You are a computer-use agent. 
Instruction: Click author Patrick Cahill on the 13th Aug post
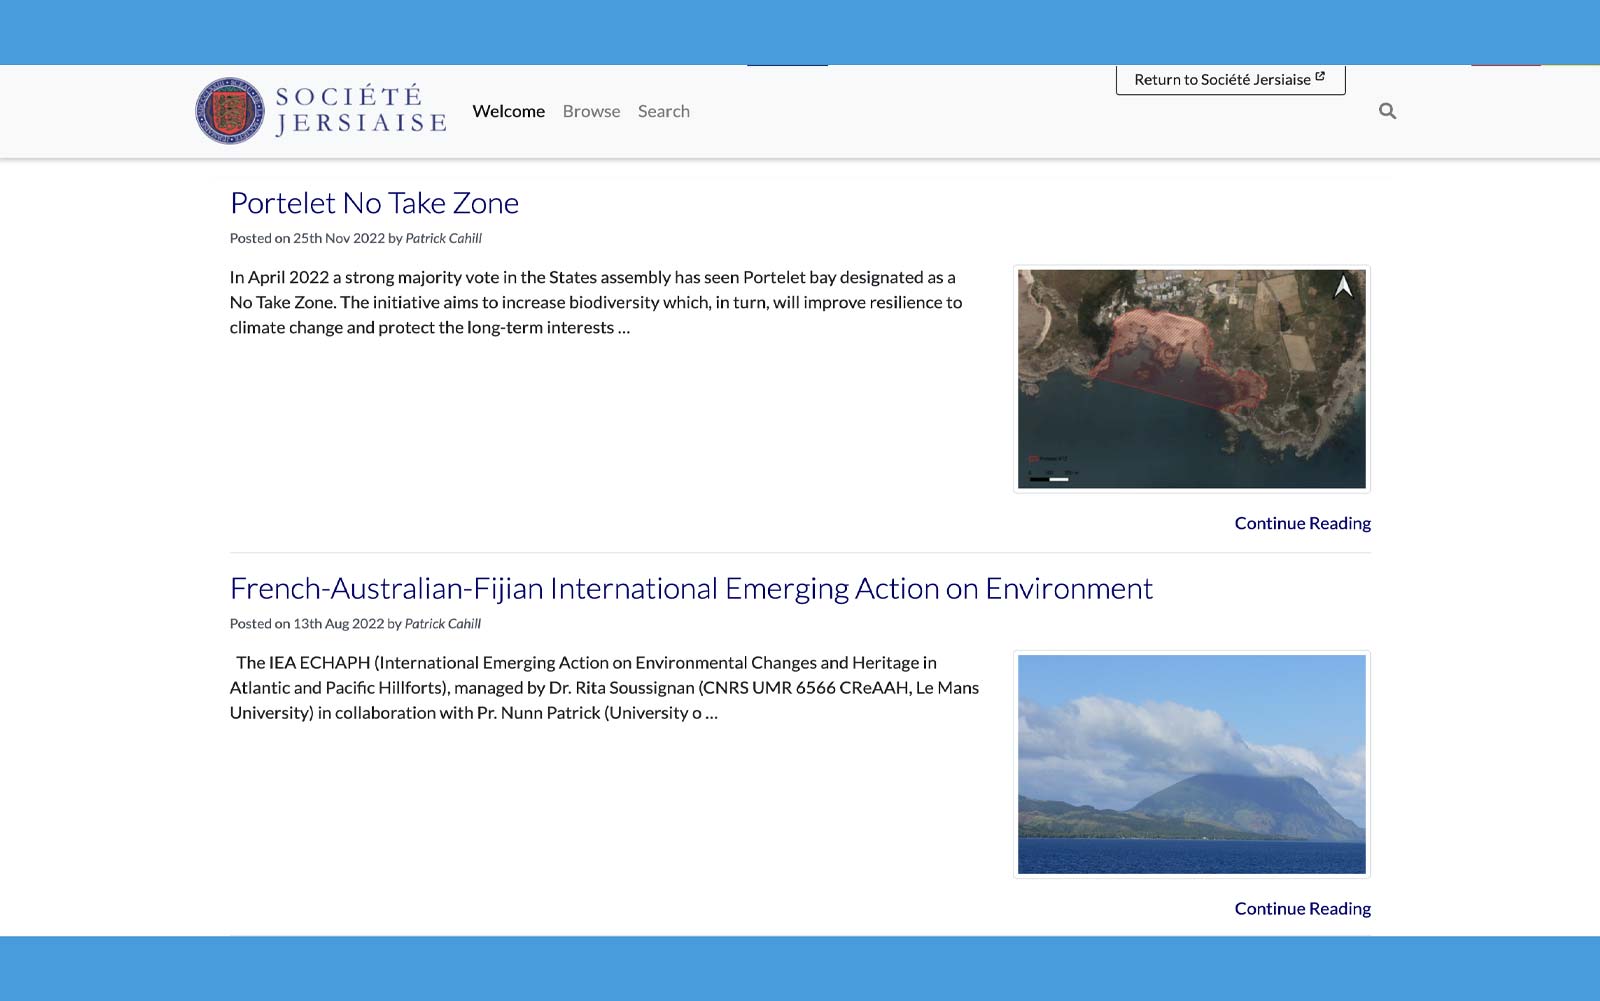442,623
